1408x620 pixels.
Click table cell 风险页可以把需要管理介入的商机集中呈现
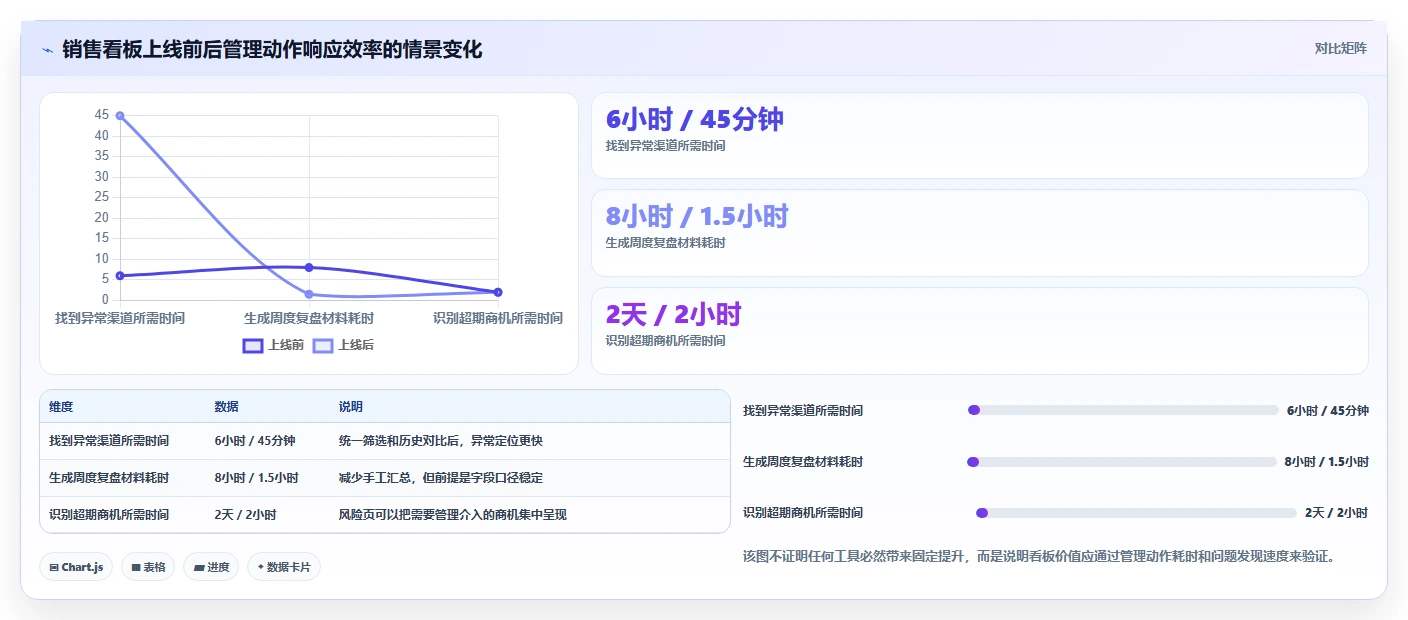click(453, 514)
